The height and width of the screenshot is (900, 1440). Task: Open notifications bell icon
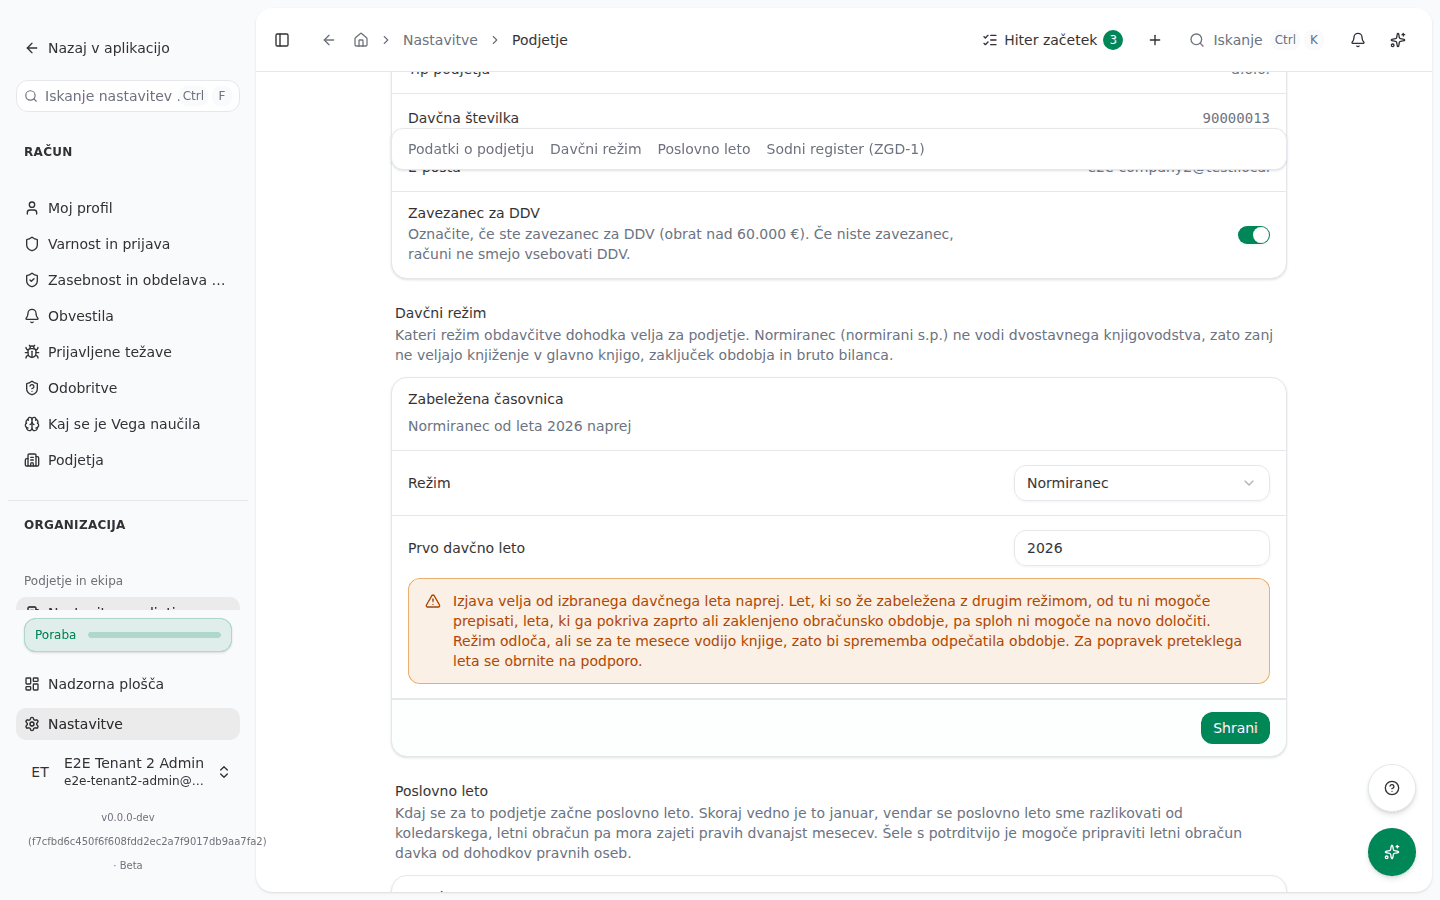(1358, 40)
